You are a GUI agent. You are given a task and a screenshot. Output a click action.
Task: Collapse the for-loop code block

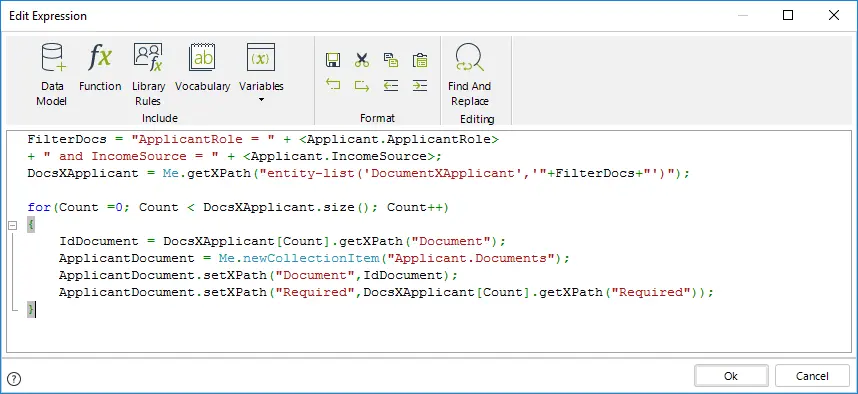(x=13, y=225)
